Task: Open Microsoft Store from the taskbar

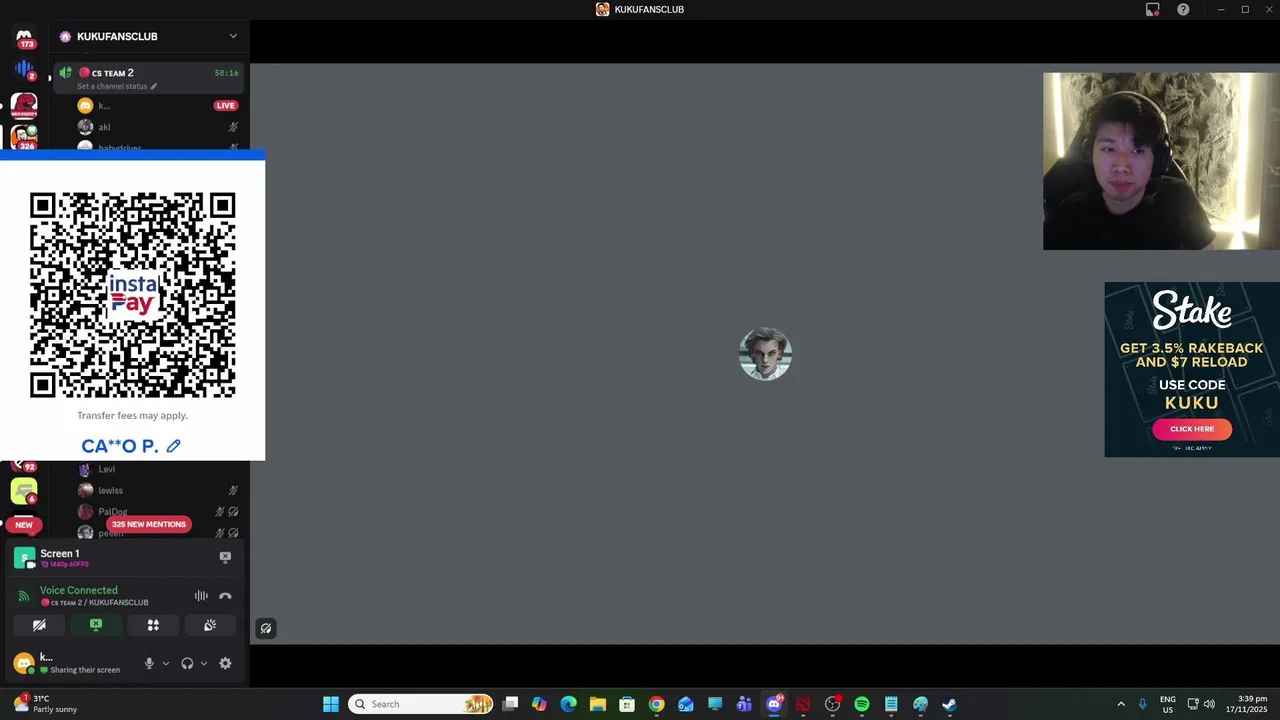Action: pyautogui.click(x=627, y=704)
